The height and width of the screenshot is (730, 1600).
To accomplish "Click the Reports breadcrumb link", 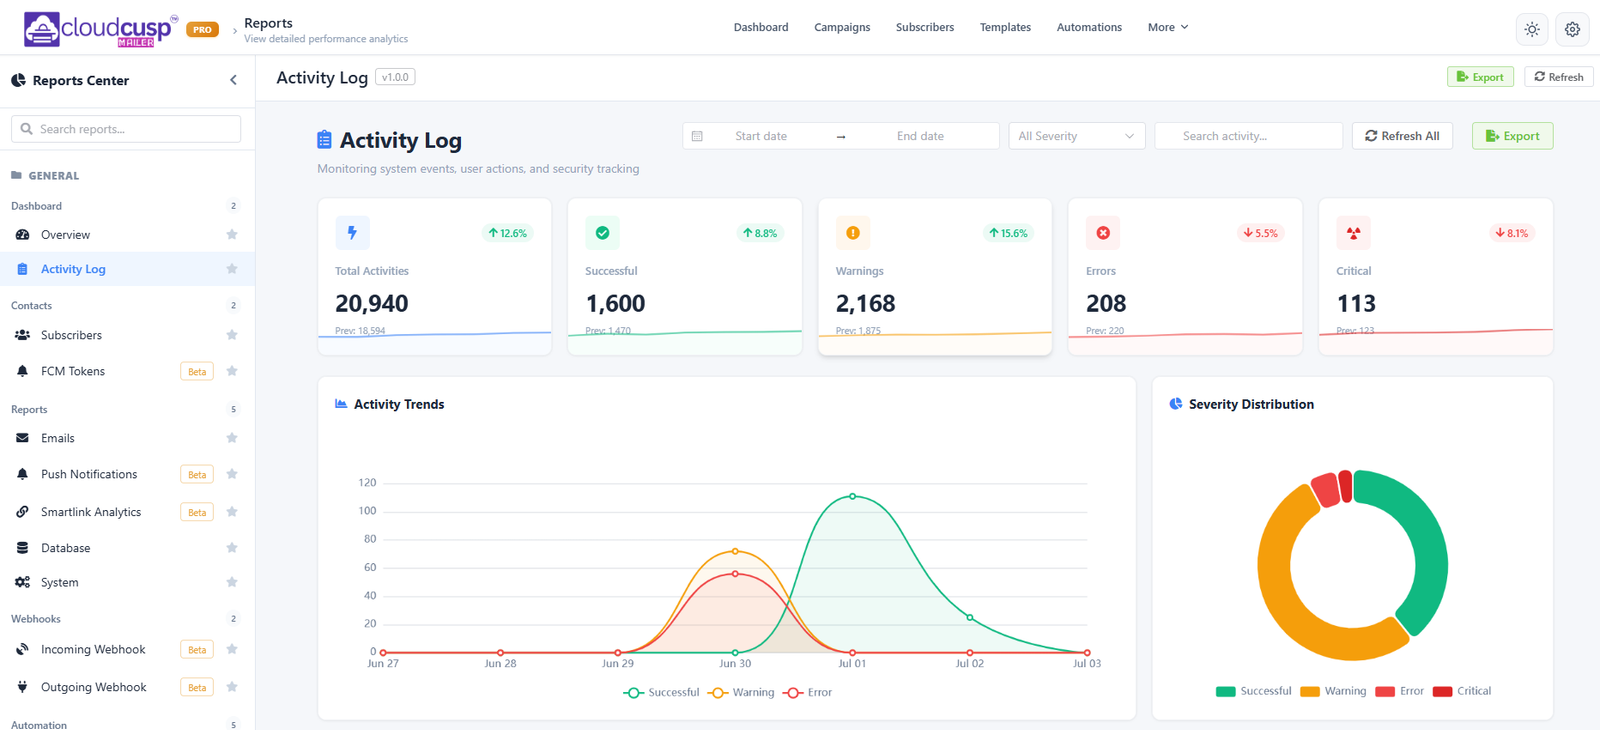I will pos(268,23).
